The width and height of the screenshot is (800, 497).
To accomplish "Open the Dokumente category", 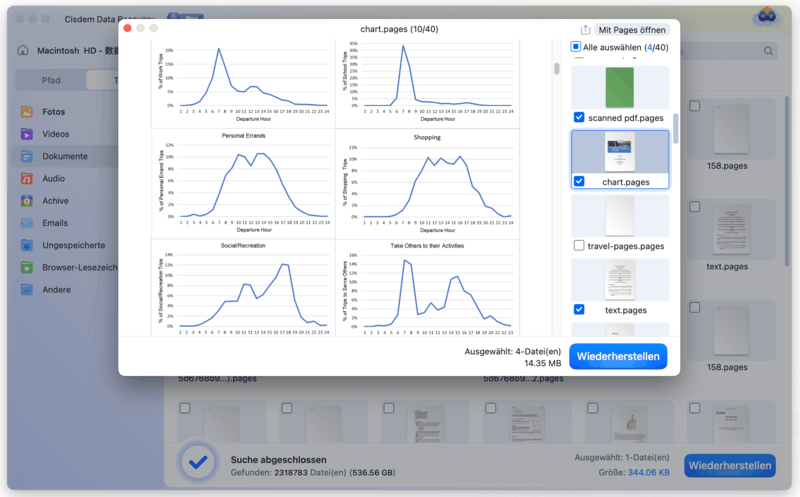I will (x=65, y=156).
